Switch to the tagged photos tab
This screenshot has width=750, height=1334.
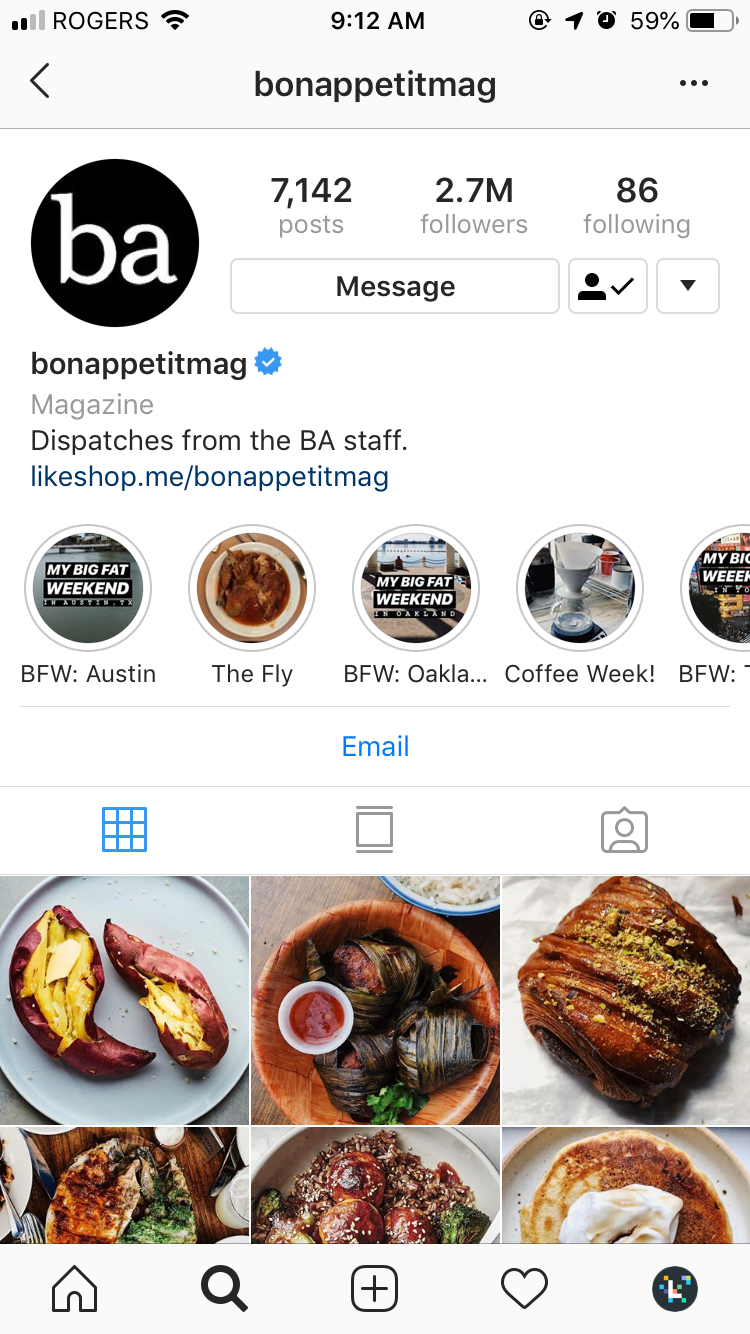(x=625, y=830)
